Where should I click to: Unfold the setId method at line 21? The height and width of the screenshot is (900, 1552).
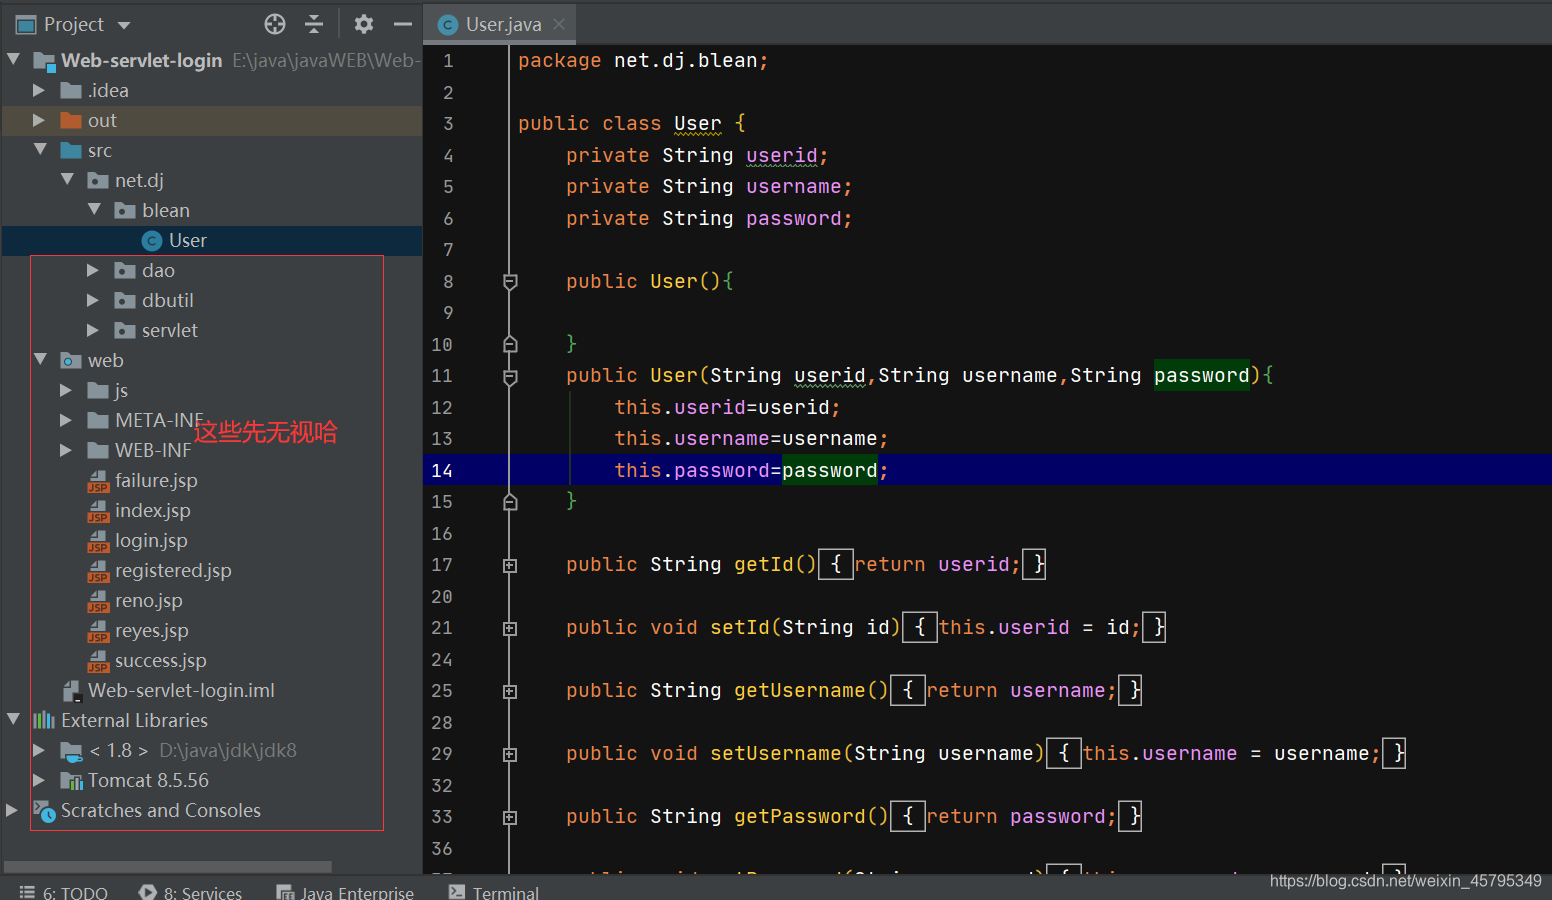coord(510,628)
